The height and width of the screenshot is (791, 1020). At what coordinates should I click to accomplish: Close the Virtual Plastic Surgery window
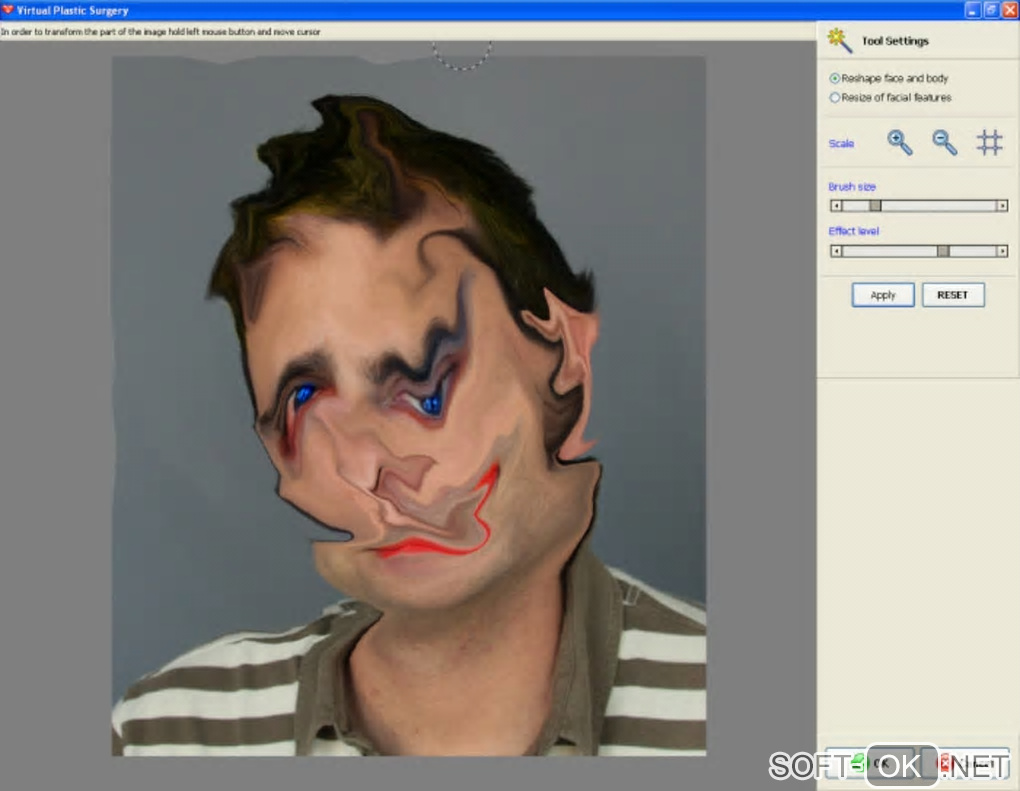(1010, 10)
